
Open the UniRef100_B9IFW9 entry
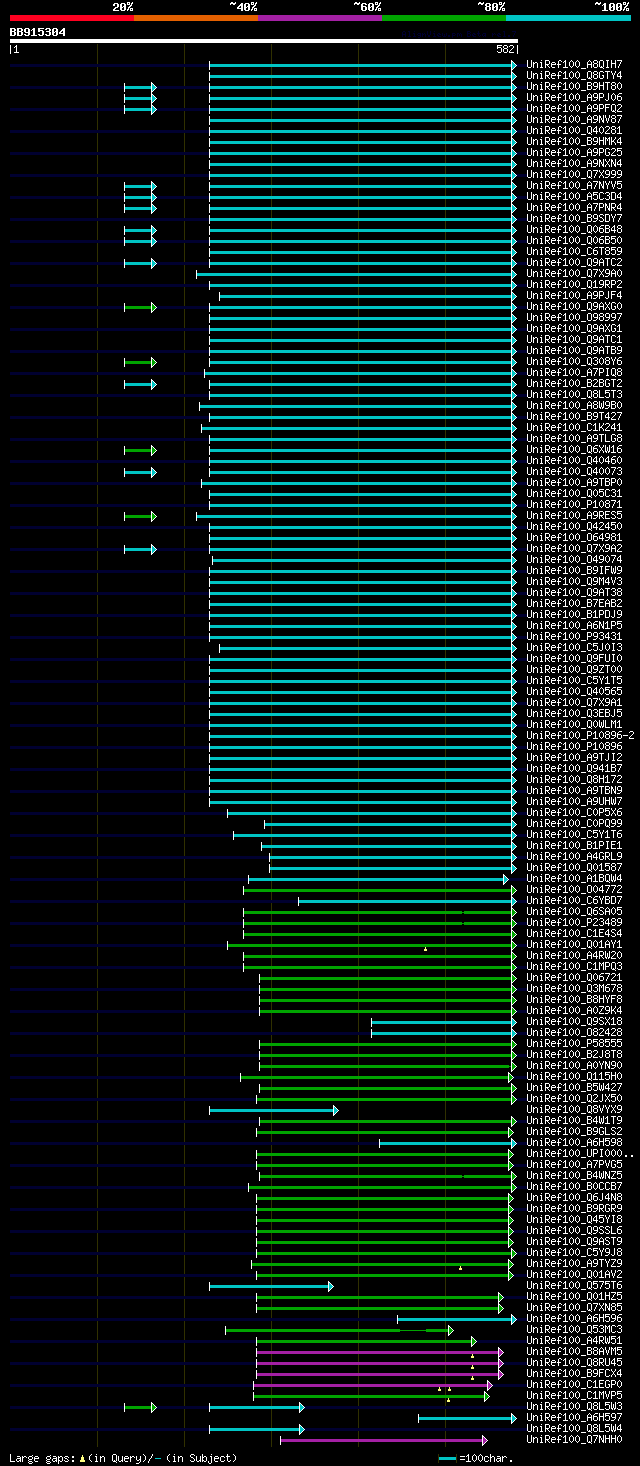[574, 570]
